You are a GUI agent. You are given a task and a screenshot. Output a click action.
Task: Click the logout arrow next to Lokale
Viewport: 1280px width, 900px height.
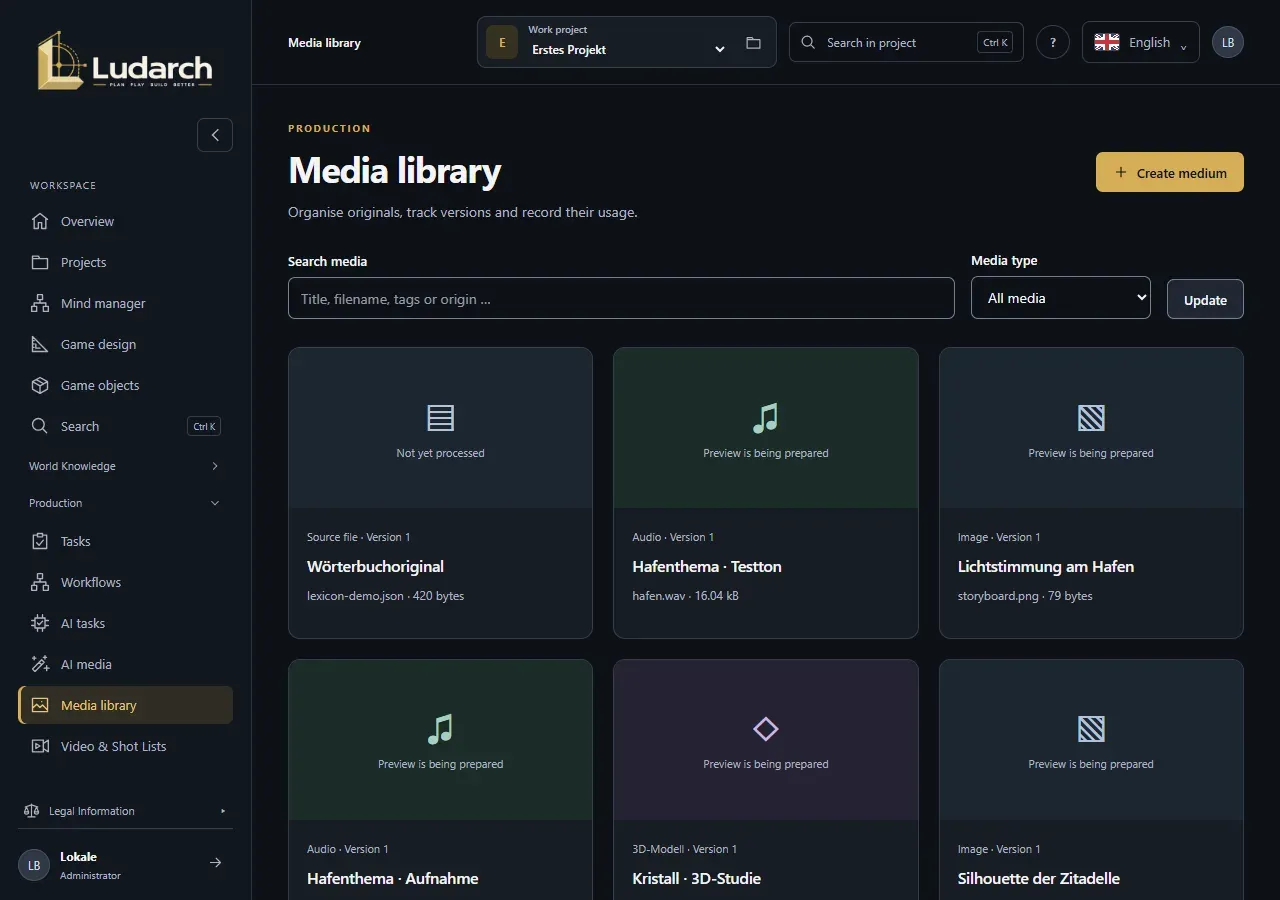coord(215,863)
